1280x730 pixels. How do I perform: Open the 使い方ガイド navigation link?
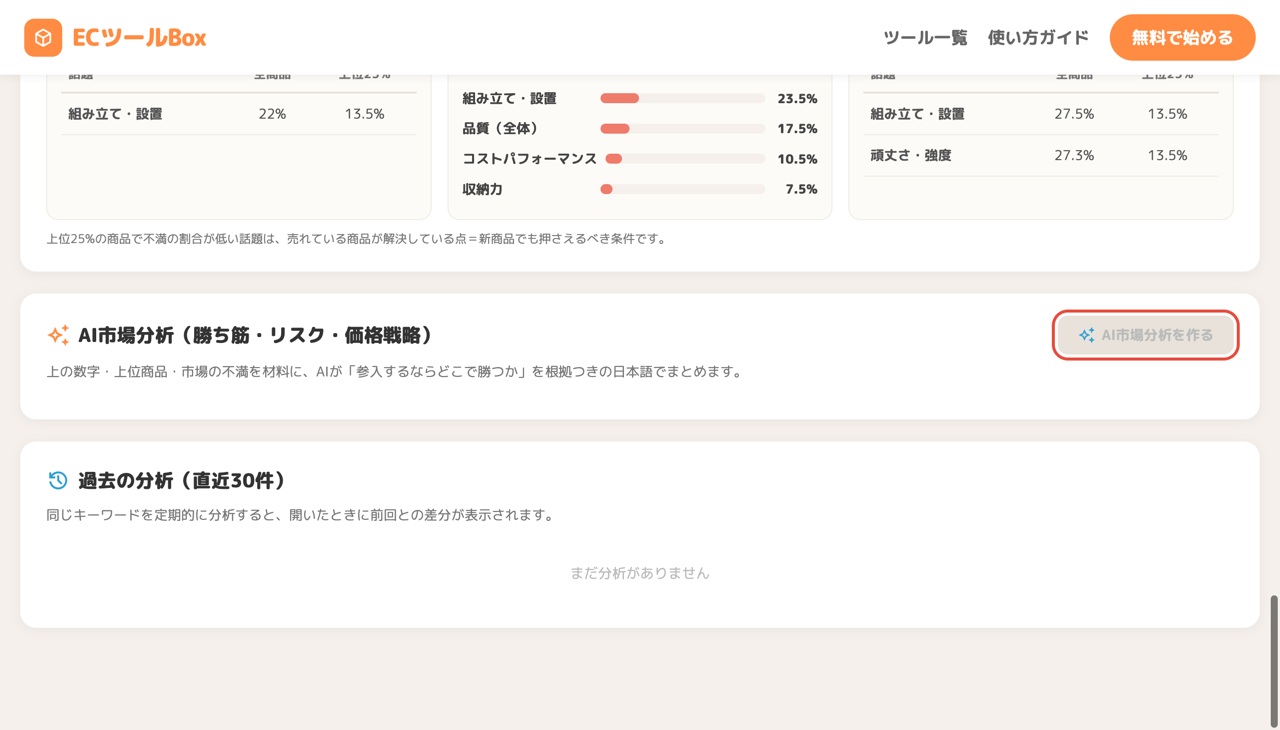coord(1038,38)
